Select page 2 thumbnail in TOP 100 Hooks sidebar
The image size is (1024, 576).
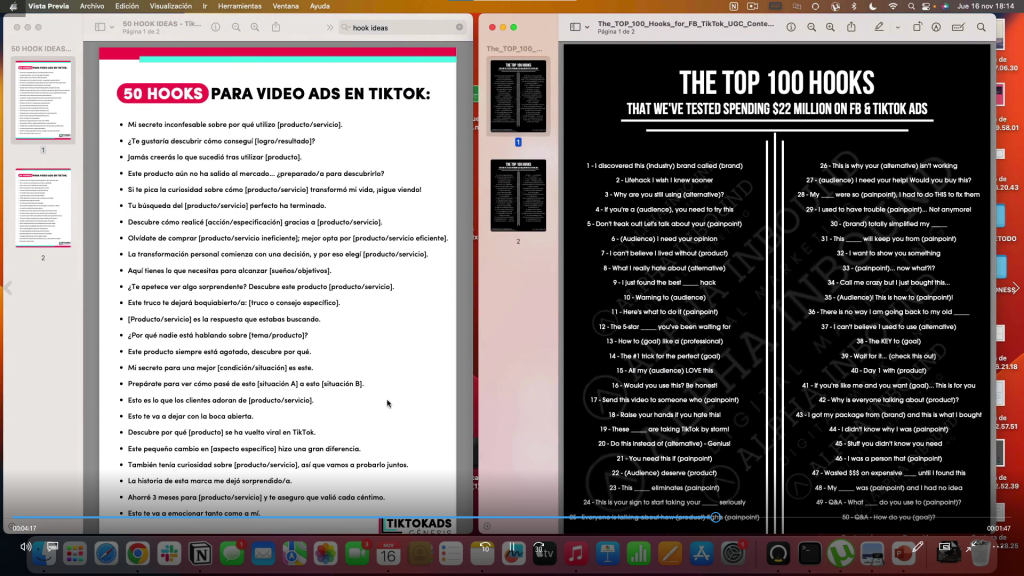(x=519, y=195)
